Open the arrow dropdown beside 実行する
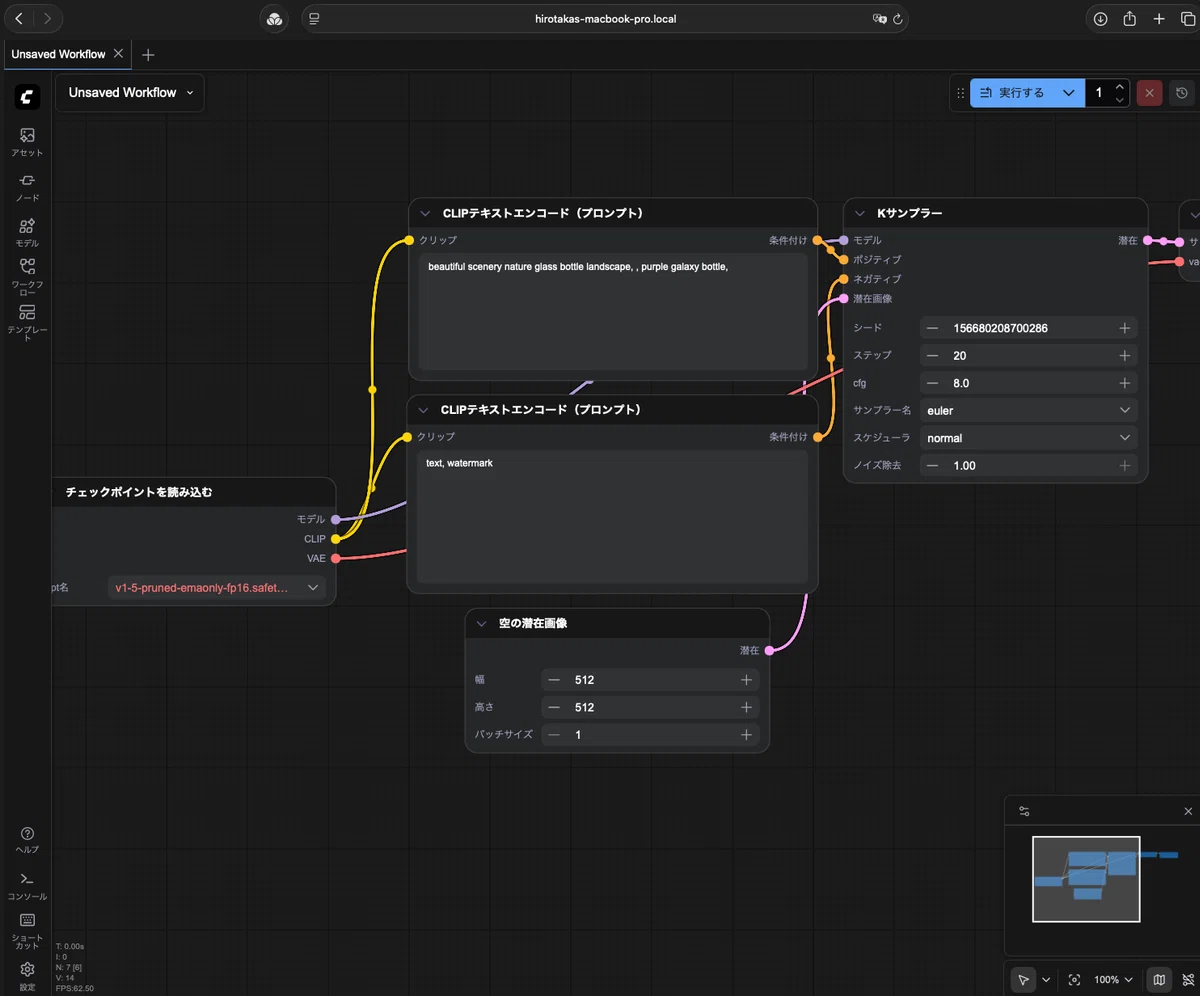1200x996 pixels. (1069, 93)
